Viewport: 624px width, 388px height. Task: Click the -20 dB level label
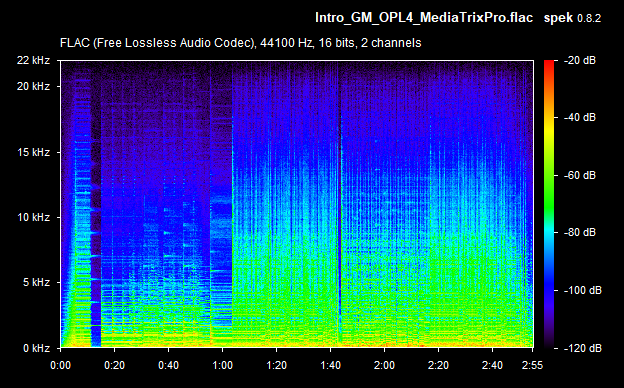579,60
